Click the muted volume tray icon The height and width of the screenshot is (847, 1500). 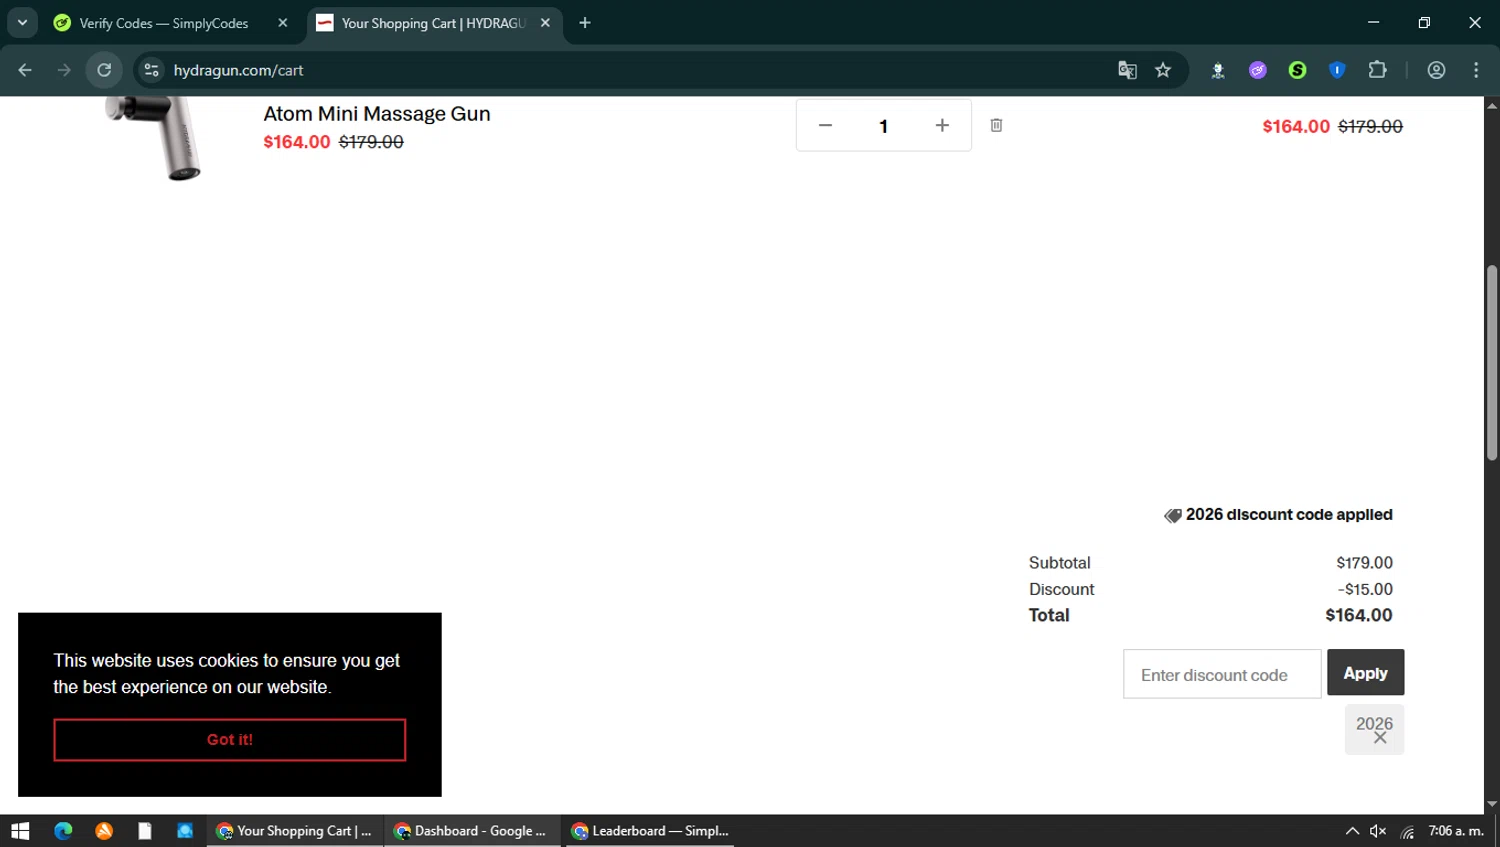pyautogui.click(x=1378, y=831)
